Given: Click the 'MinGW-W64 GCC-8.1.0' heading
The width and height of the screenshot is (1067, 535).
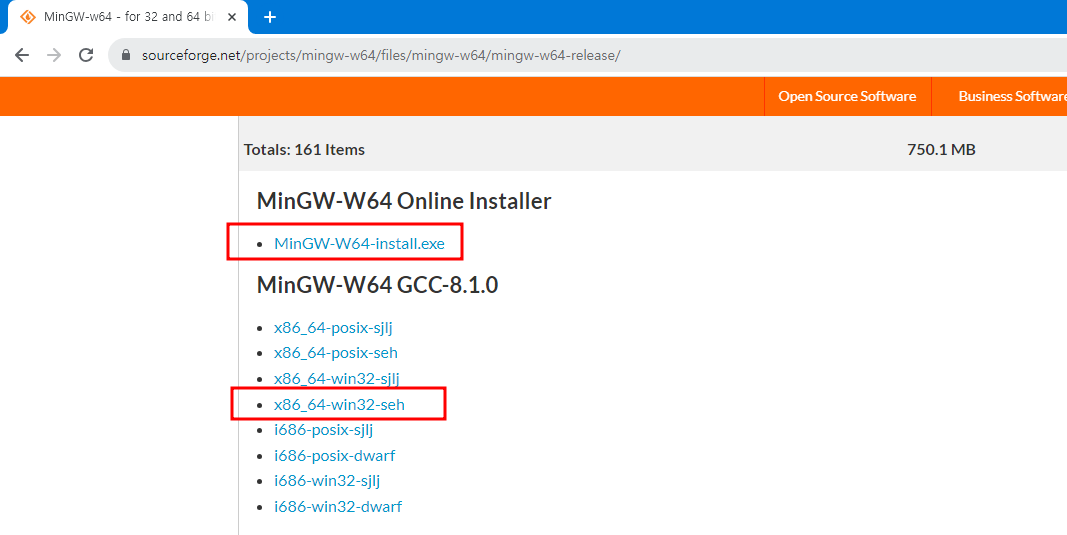Looking at the screenshot, I should (x=377, y=285).
